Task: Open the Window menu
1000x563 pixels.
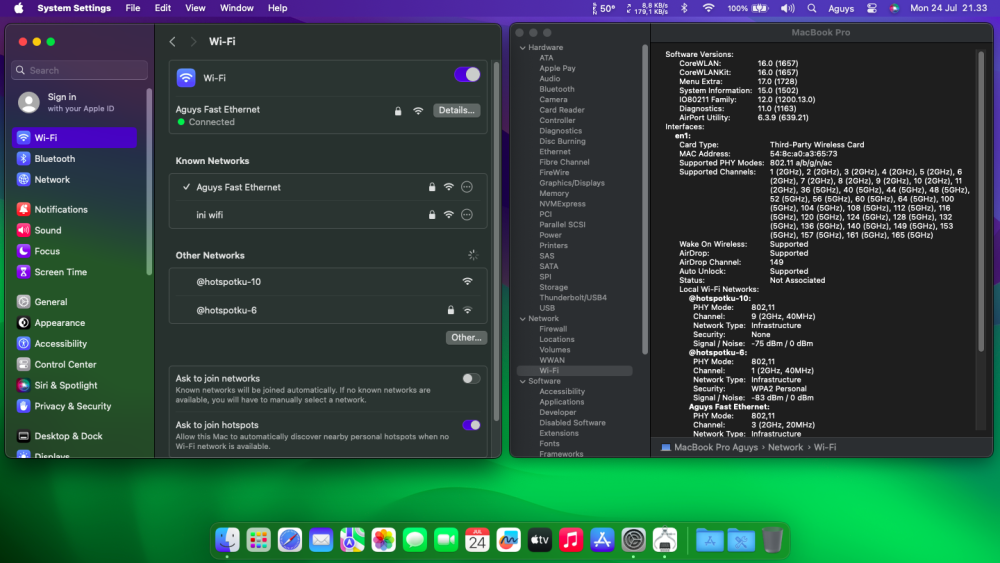Action: [x=237, y=8]
